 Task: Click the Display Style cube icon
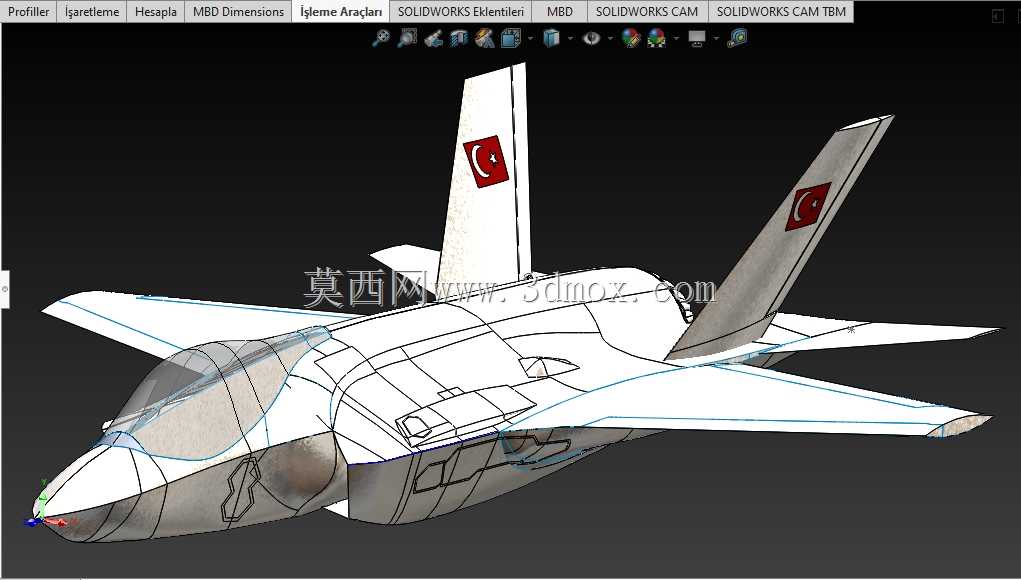point(552,38)
